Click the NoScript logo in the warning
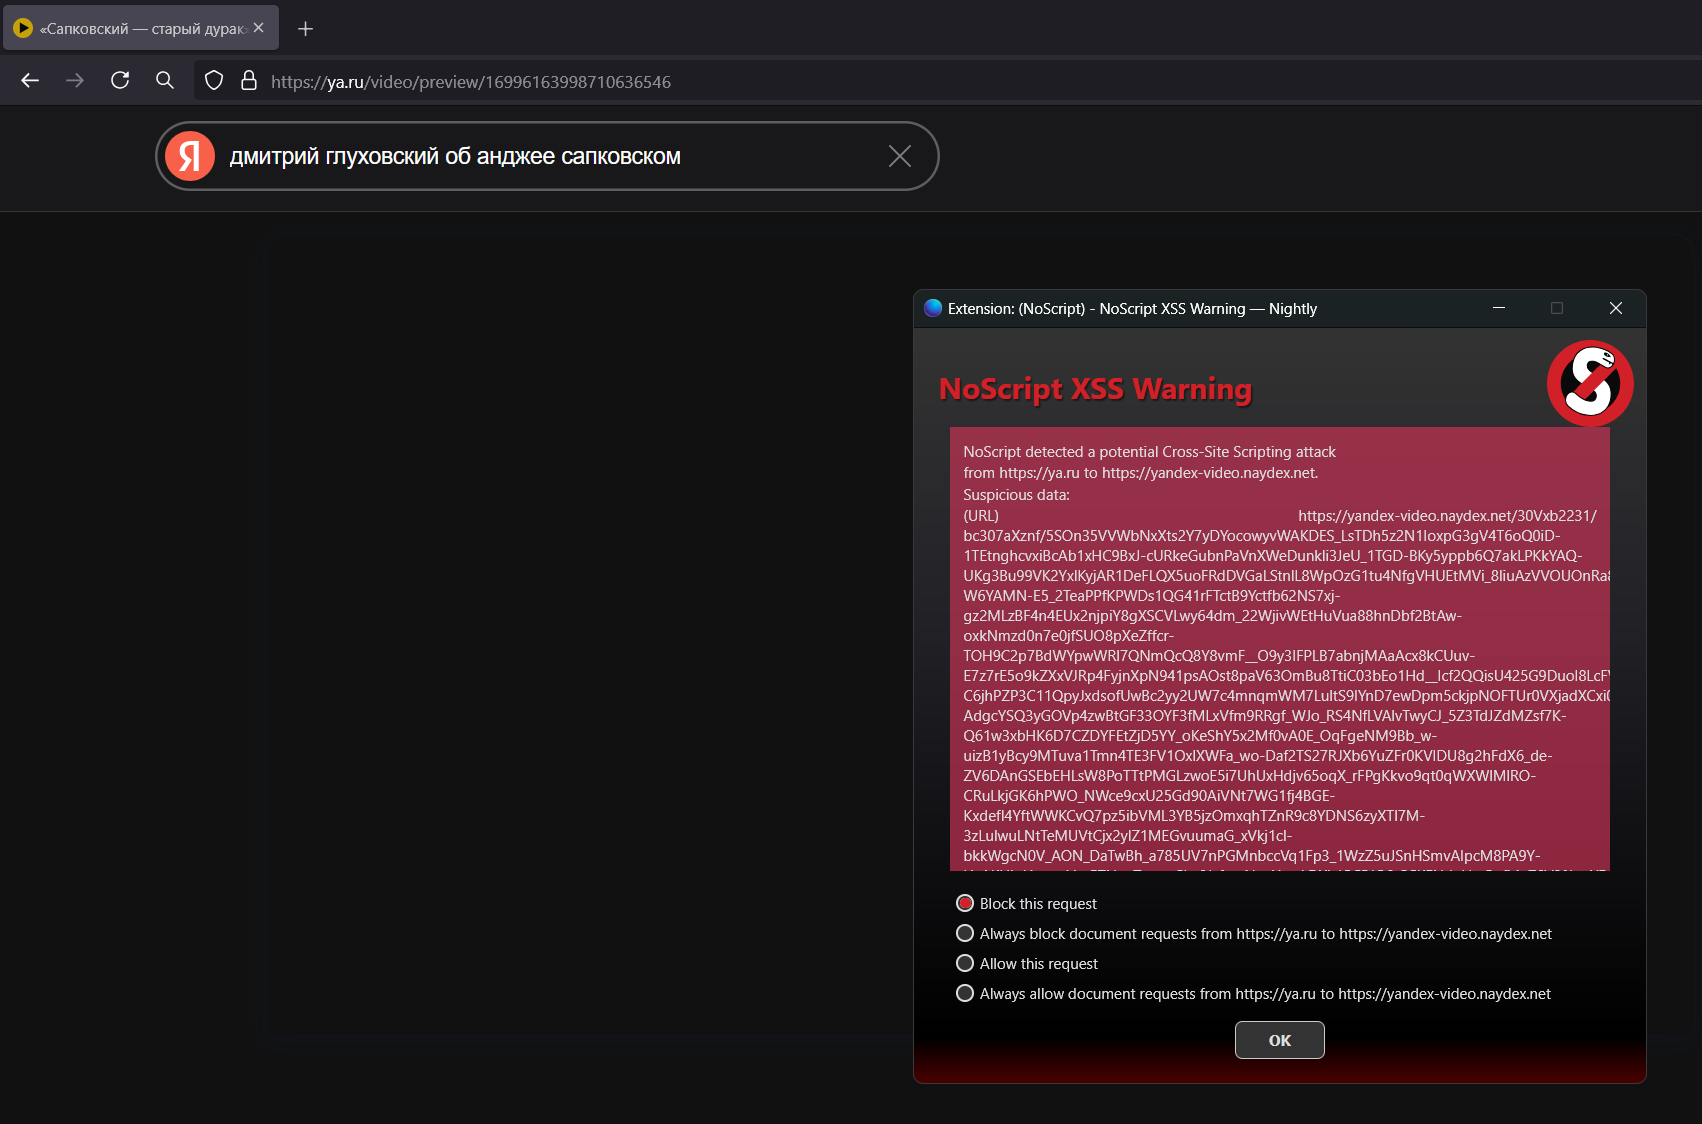Image resolution: width=1702 pixels, height=1124 pixels. click(1590, 383)
